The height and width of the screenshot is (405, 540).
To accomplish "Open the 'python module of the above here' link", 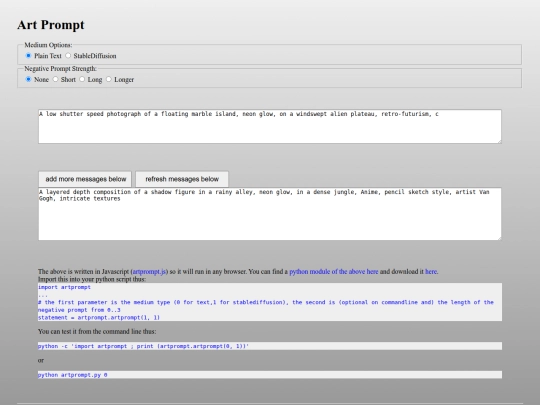I will tap(334, 271).
